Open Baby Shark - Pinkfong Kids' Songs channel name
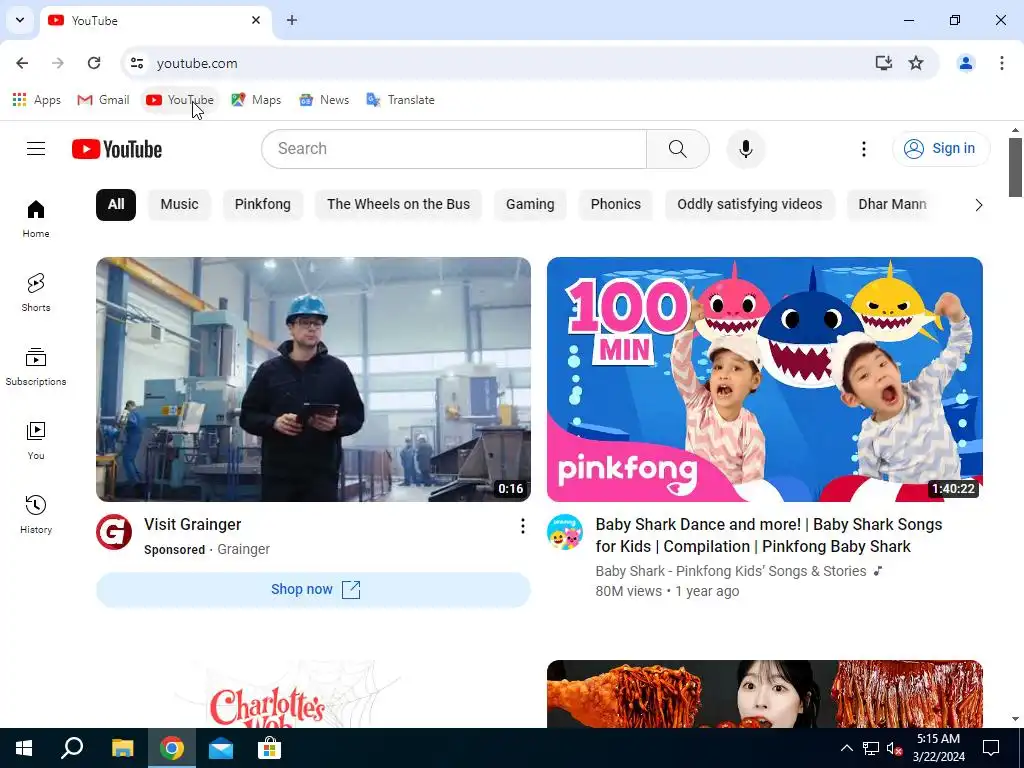 tap(731, 571)
